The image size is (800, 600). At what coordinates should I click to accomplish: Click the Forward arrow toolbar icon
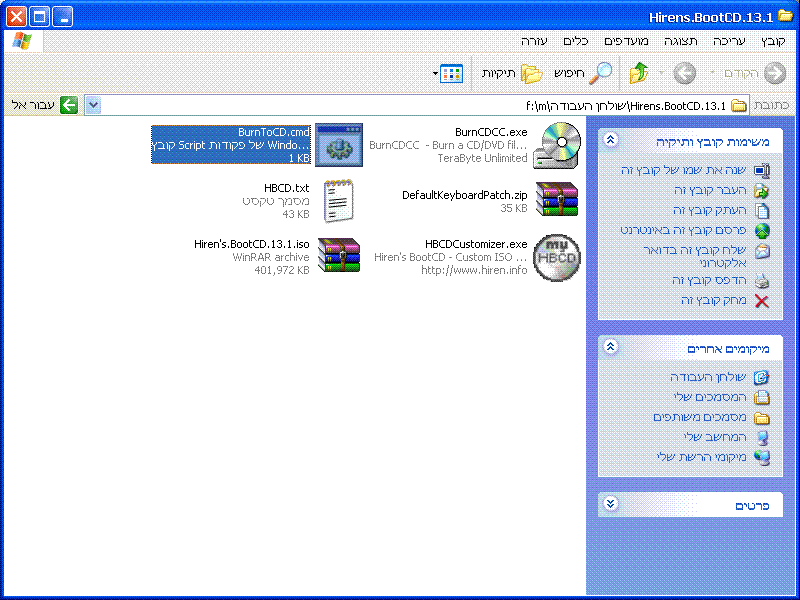tap(685, 73)
